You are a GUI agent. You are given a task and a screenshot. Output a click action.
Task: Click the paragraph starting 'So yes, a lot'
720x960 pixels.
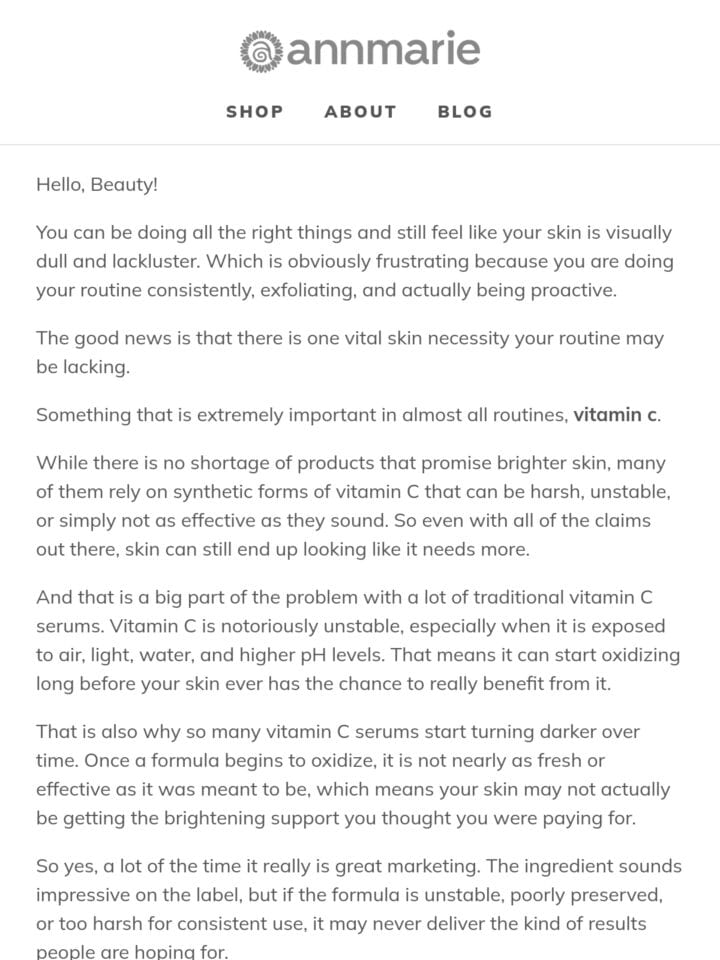[359, 909]
